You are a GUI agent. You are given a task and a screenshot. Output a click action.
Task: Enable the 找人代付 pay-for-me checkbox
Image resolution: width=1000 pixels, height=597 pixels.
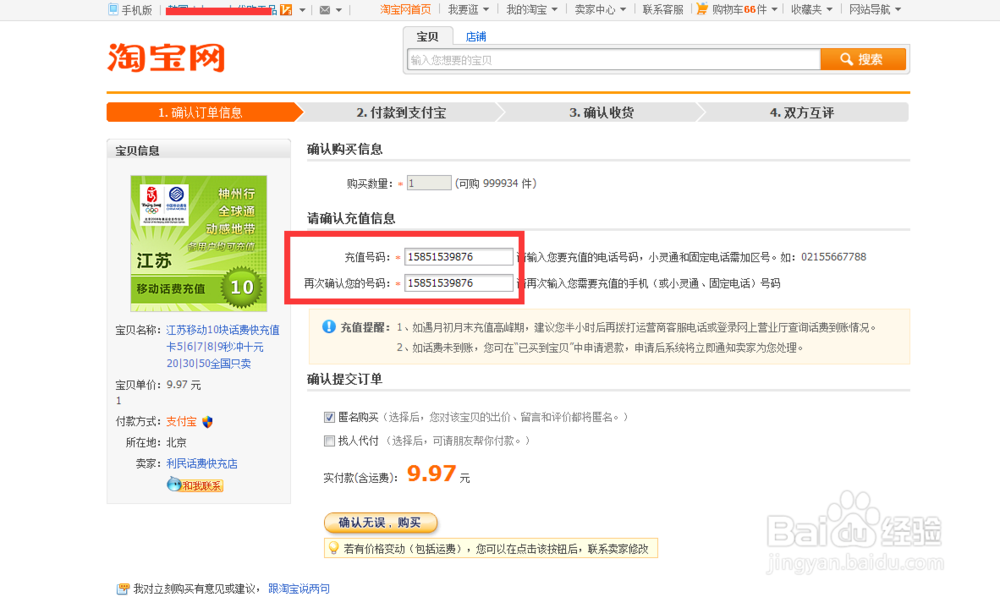coord(329,440)
